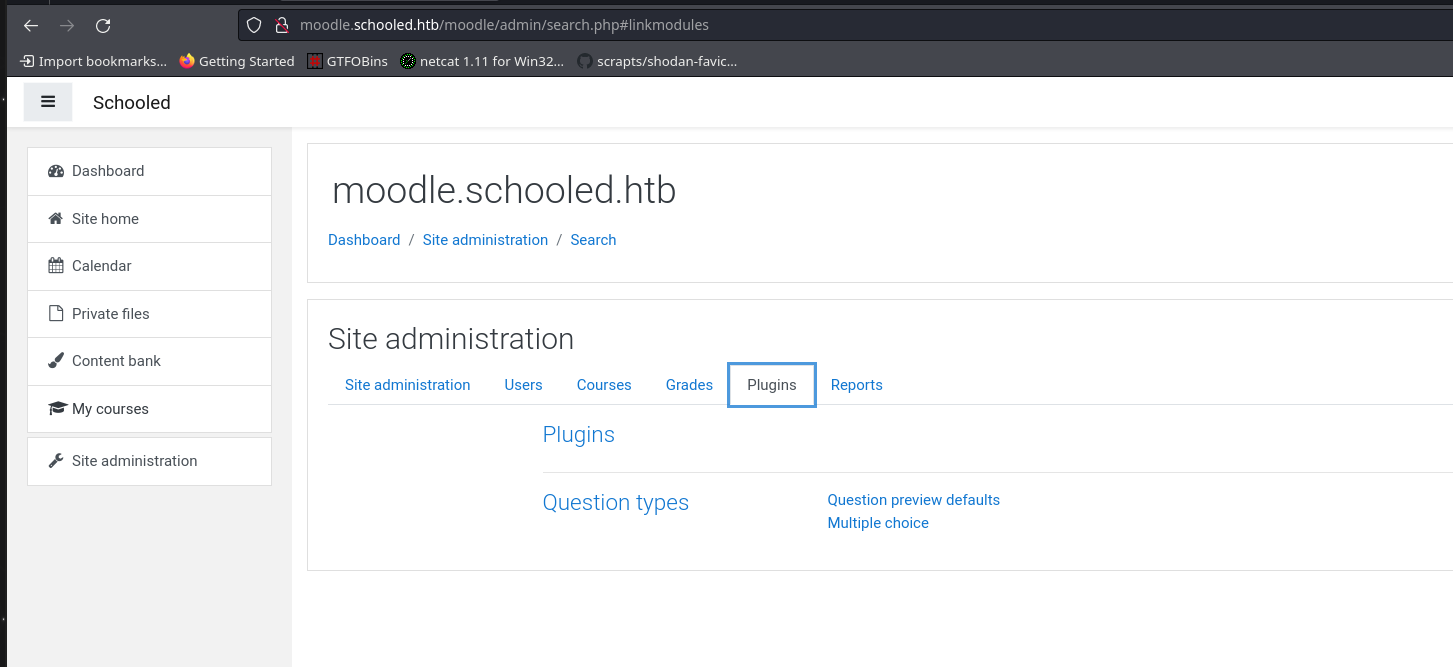Viewport: 1453px width, 667px height.
Task: Click the Search breadcrumb link
Action: pyautogui.click(x=593, y=240)
